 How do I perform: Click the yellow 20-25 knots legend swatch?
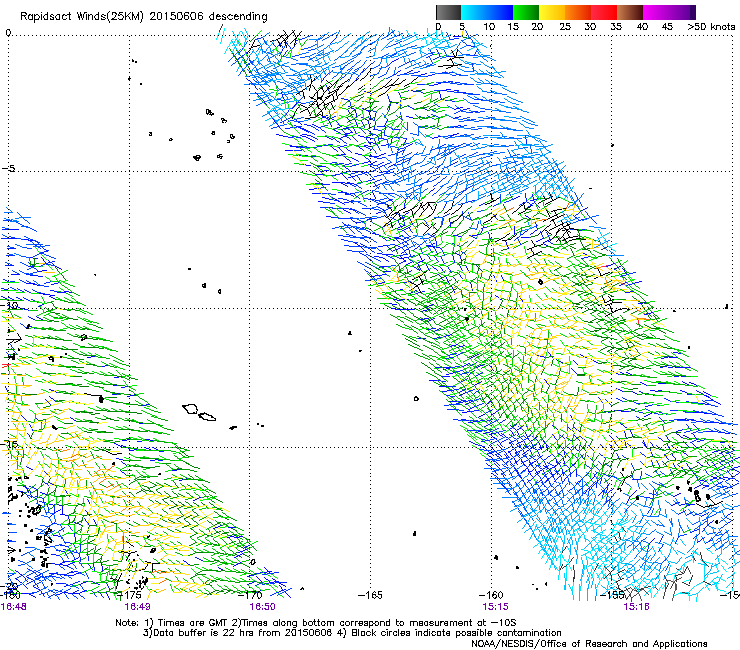point(552,12)
